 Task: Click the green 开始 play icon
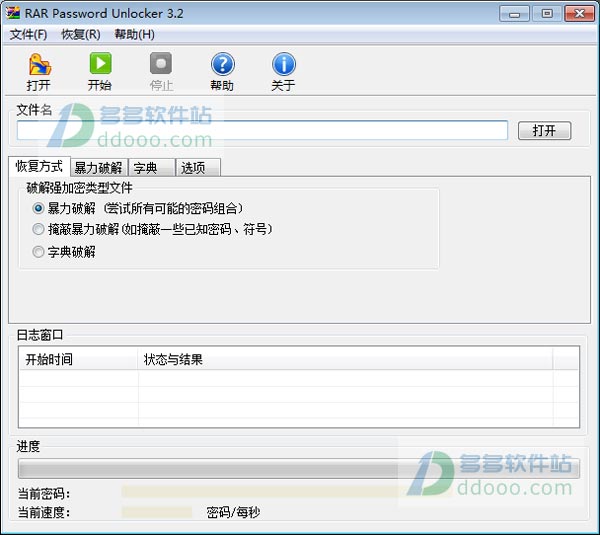pyautogui.click(x=100, y=63)
